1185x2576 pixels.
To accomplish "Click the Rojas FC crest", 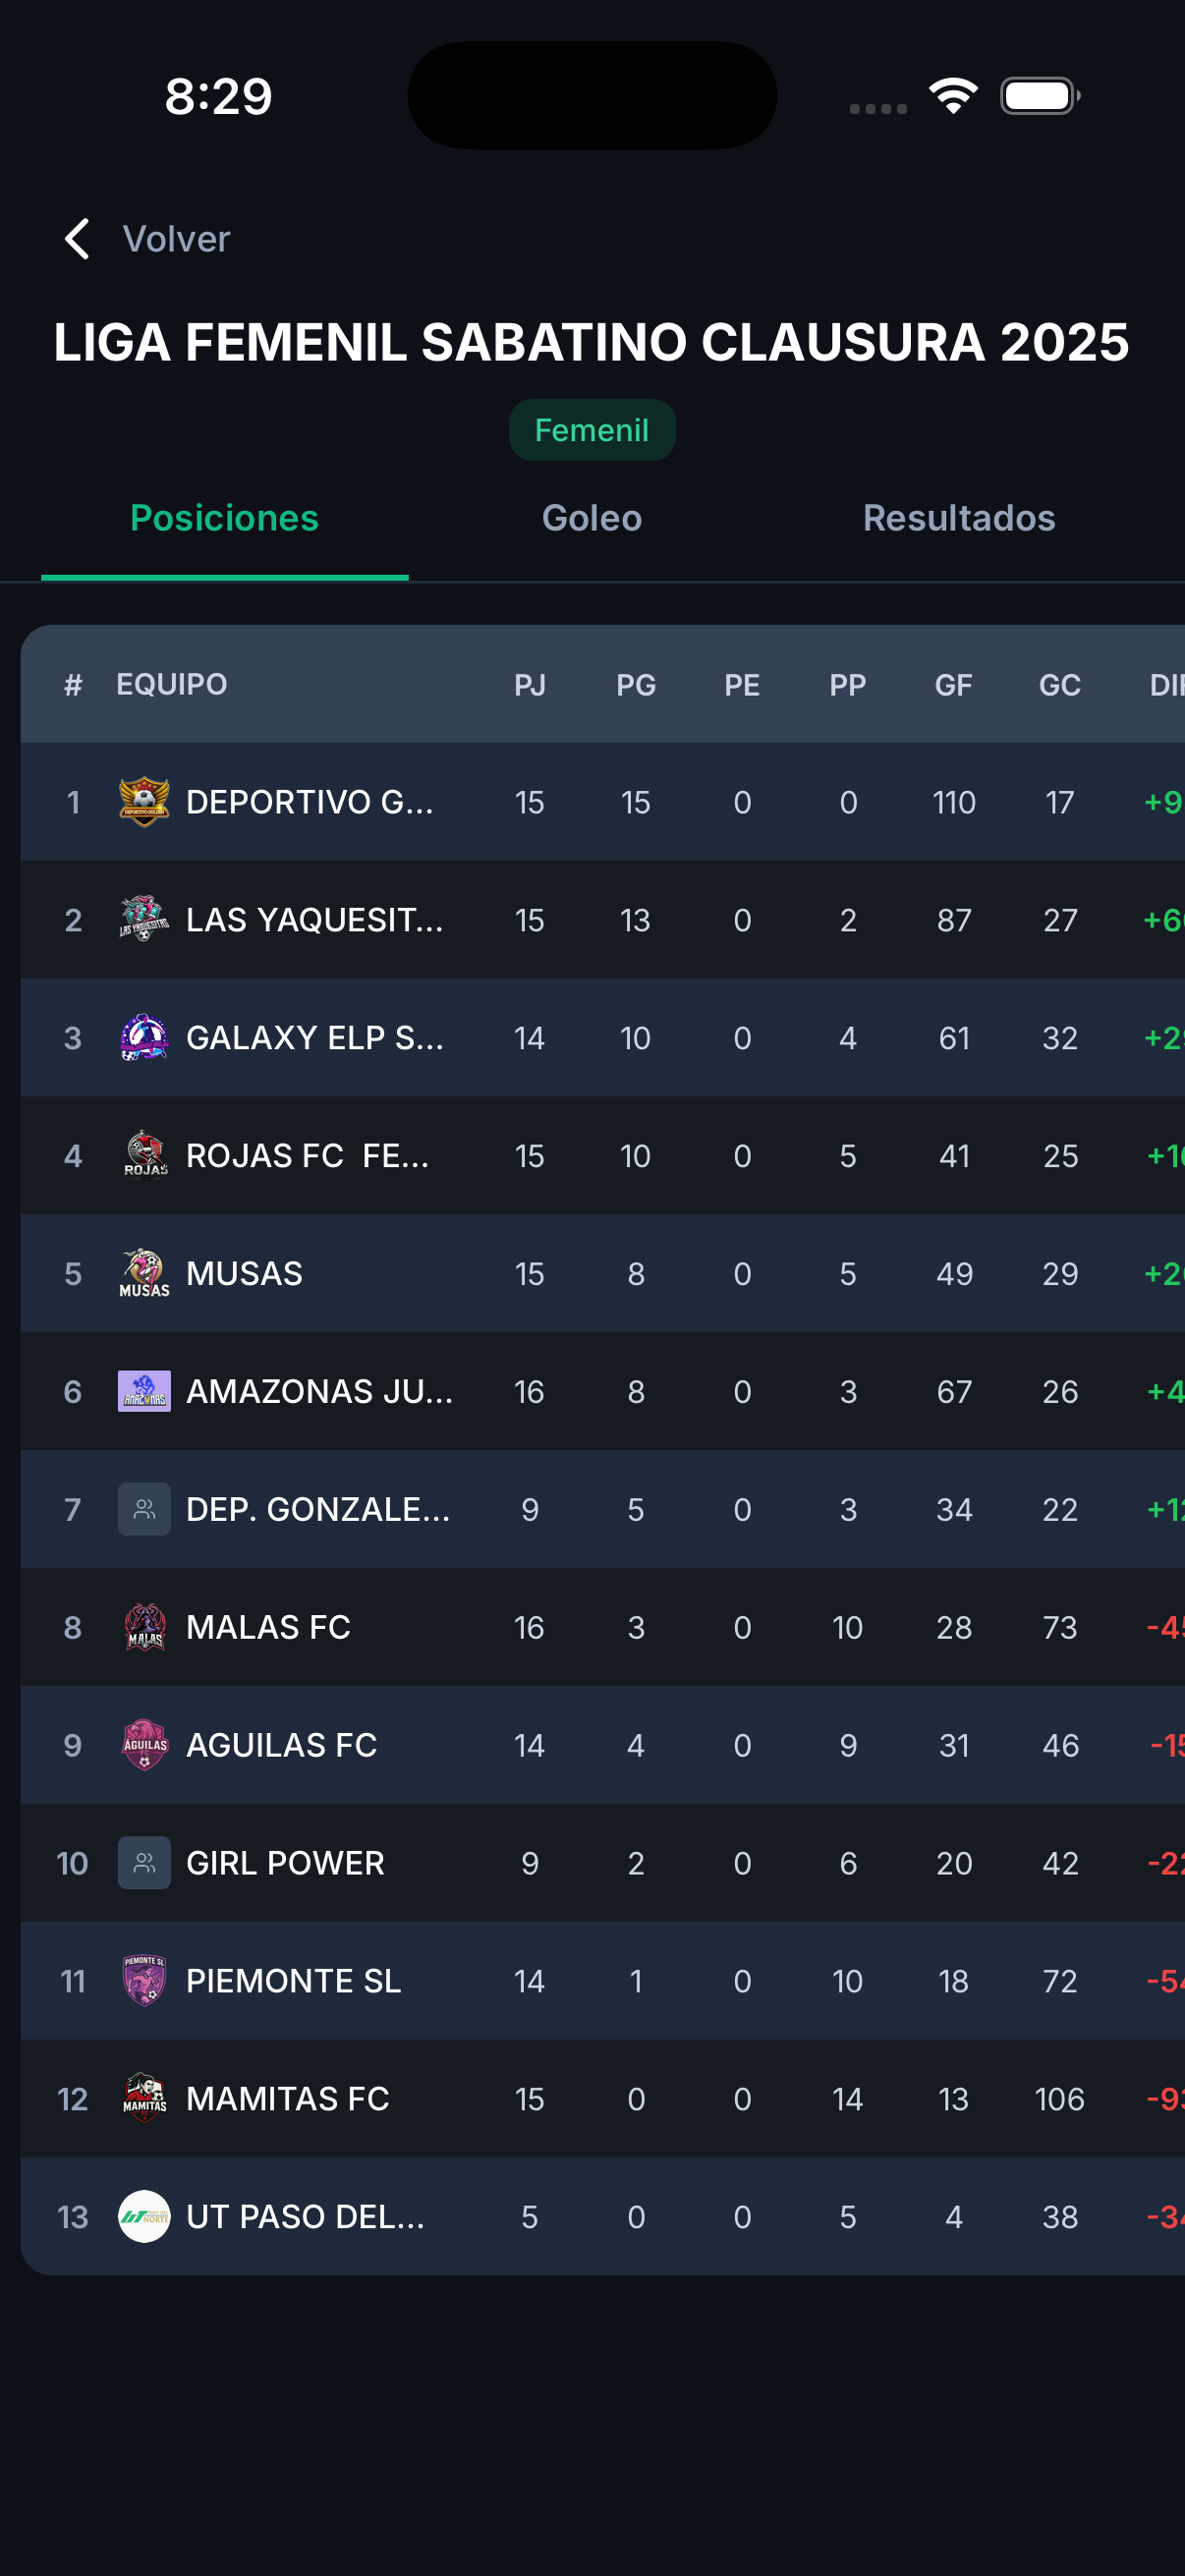I will 144,1155.
